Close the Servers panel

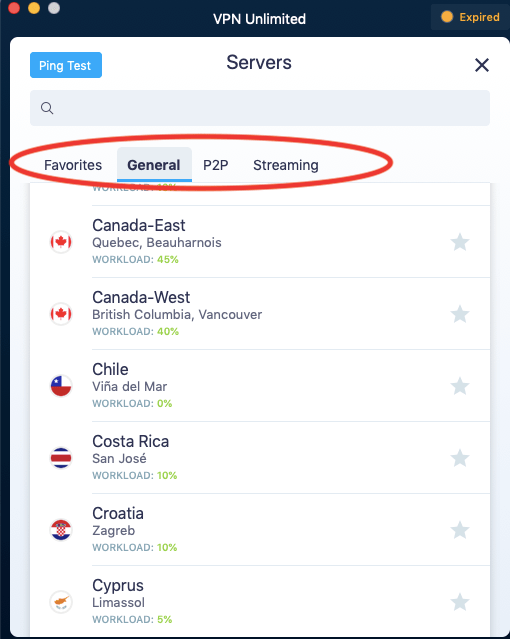(x=482, y=65)
